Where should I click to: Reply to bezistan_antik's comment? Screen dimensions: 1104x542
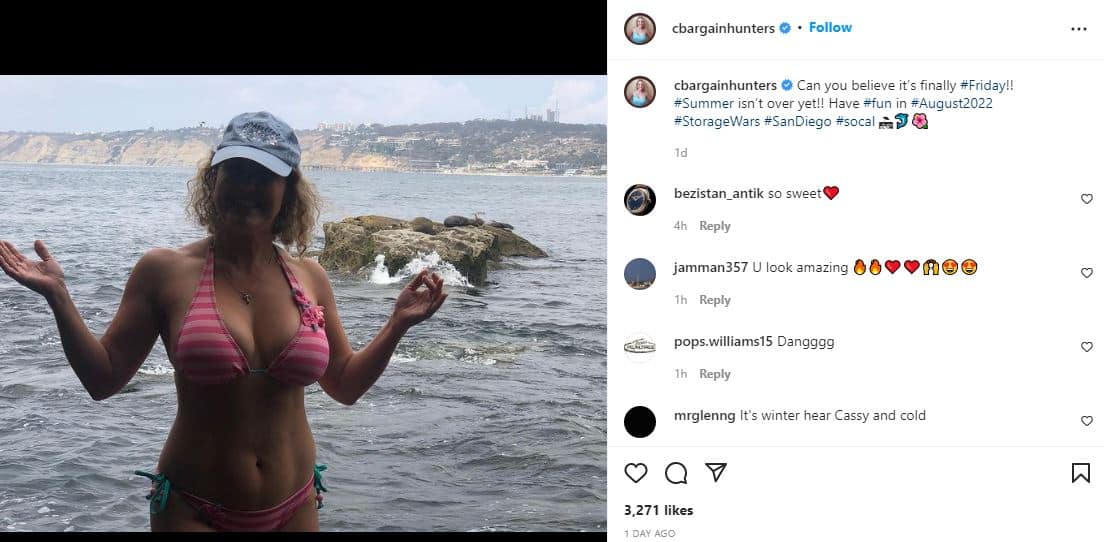(x=715, y=226)
